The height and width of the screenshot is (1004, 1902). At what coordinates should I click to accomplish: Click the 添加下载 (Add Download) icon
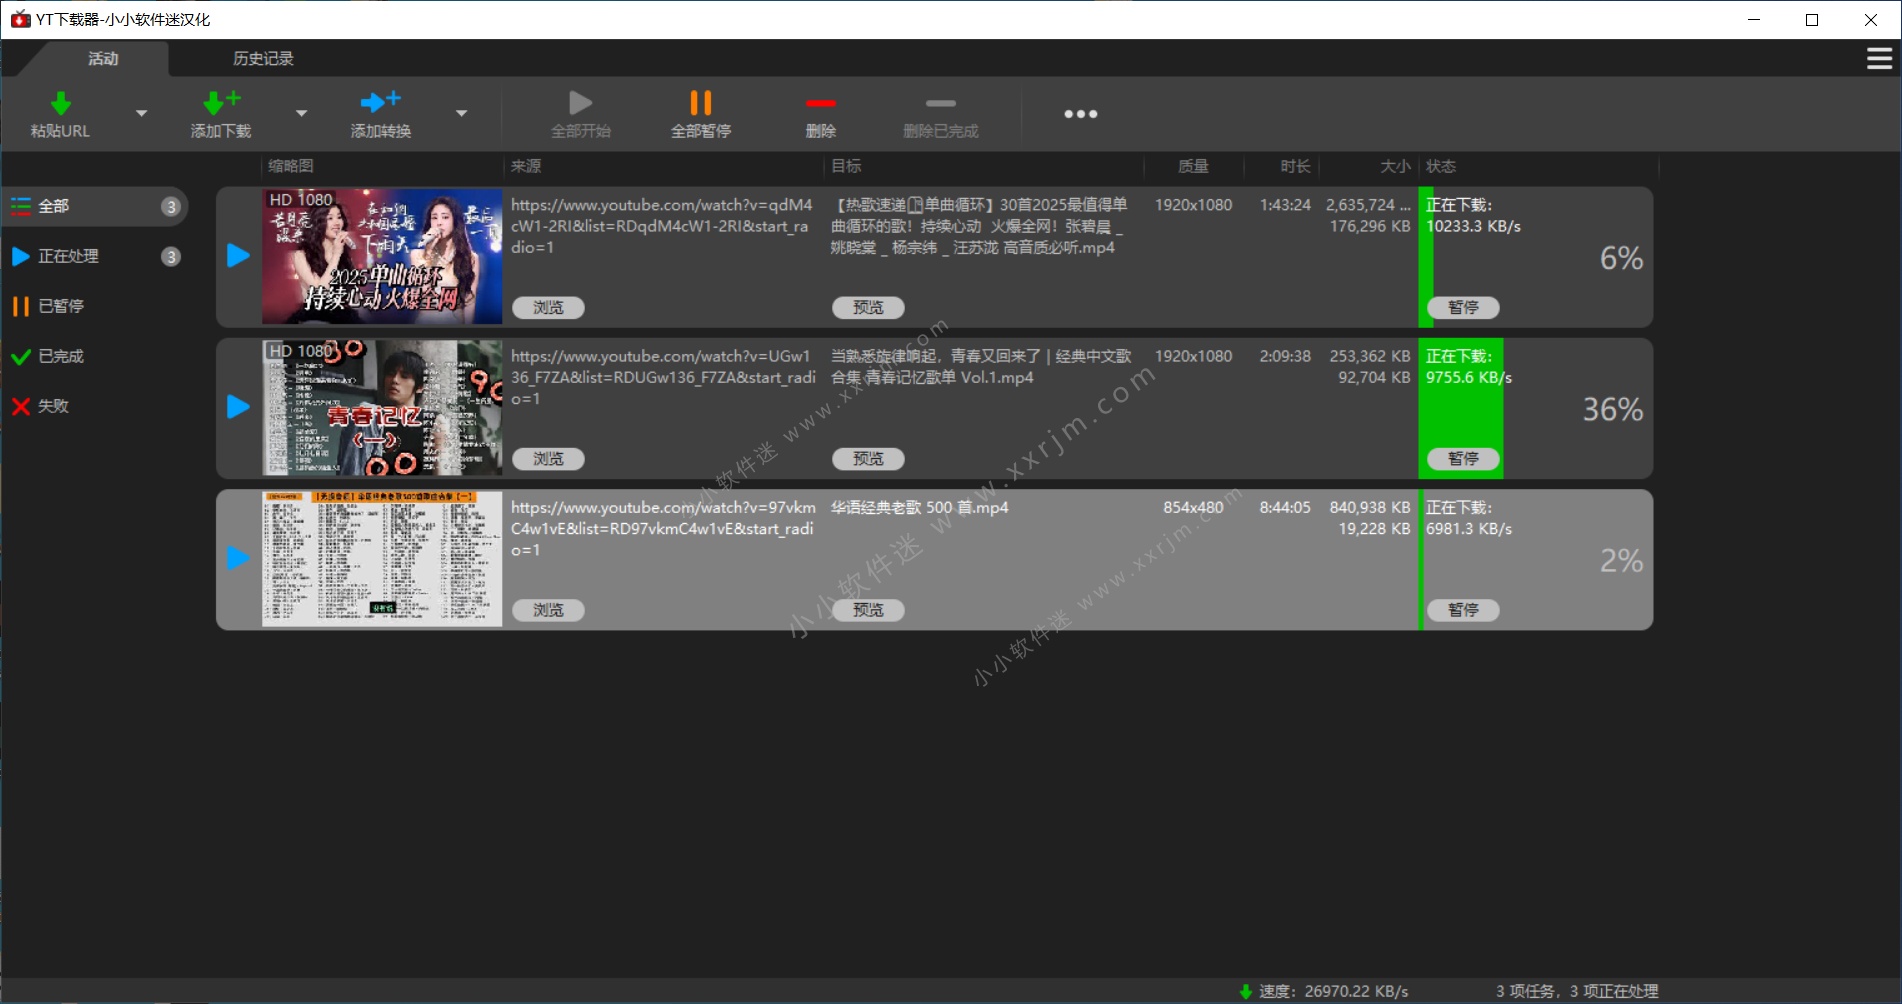[x=219, y=103]
